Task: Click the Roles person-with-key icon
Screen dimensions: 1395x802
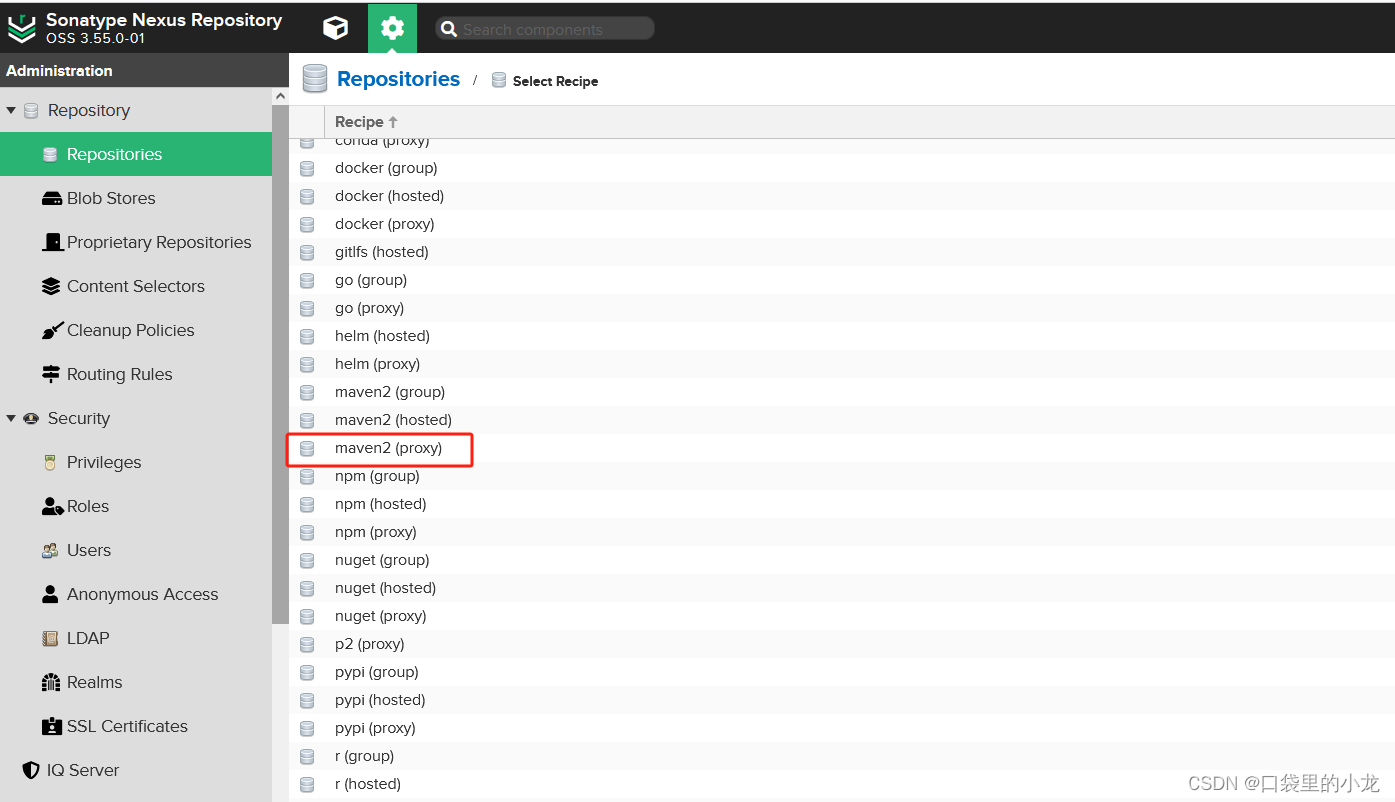Action: click(x=52, y=506)
